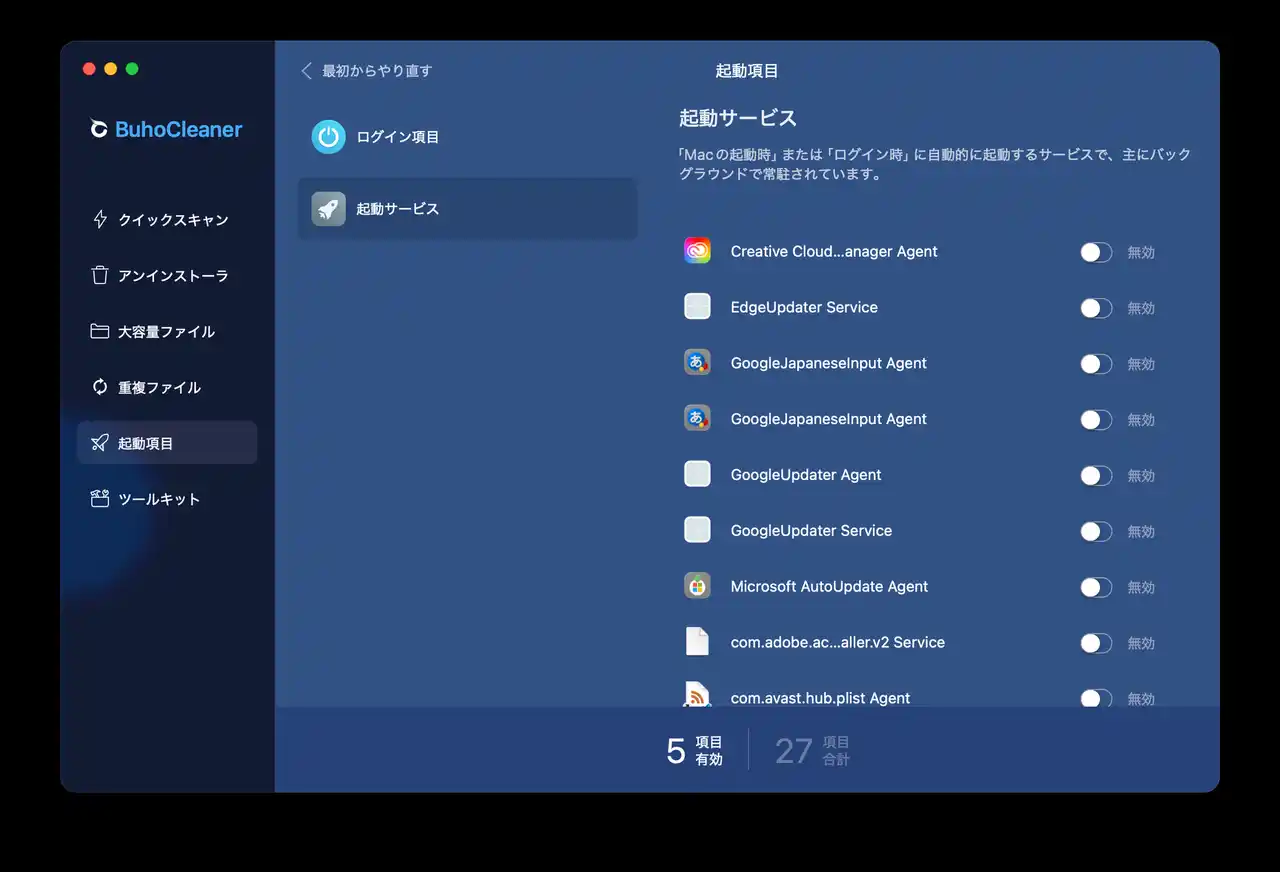This screenshot has width=1280, height=872.
Task: Toggle com.adobe.ac...aller.v2 Service switch
Action: click(x=1096, y=643)
